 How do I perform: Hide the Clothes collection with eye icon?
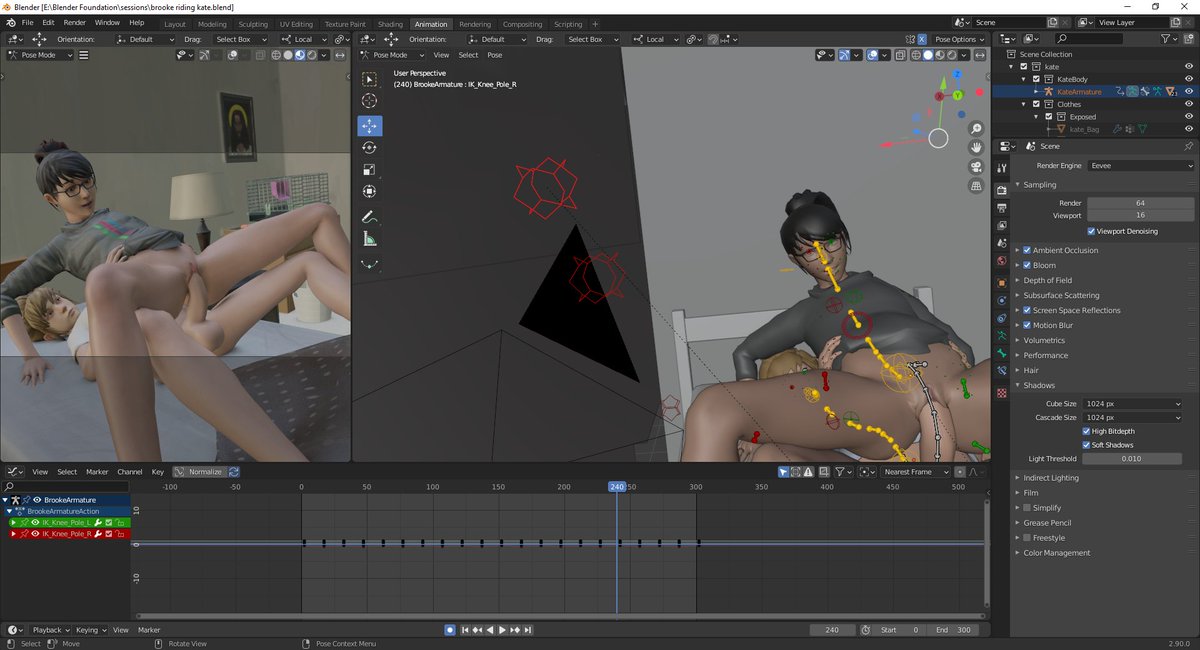[1189, 104]
